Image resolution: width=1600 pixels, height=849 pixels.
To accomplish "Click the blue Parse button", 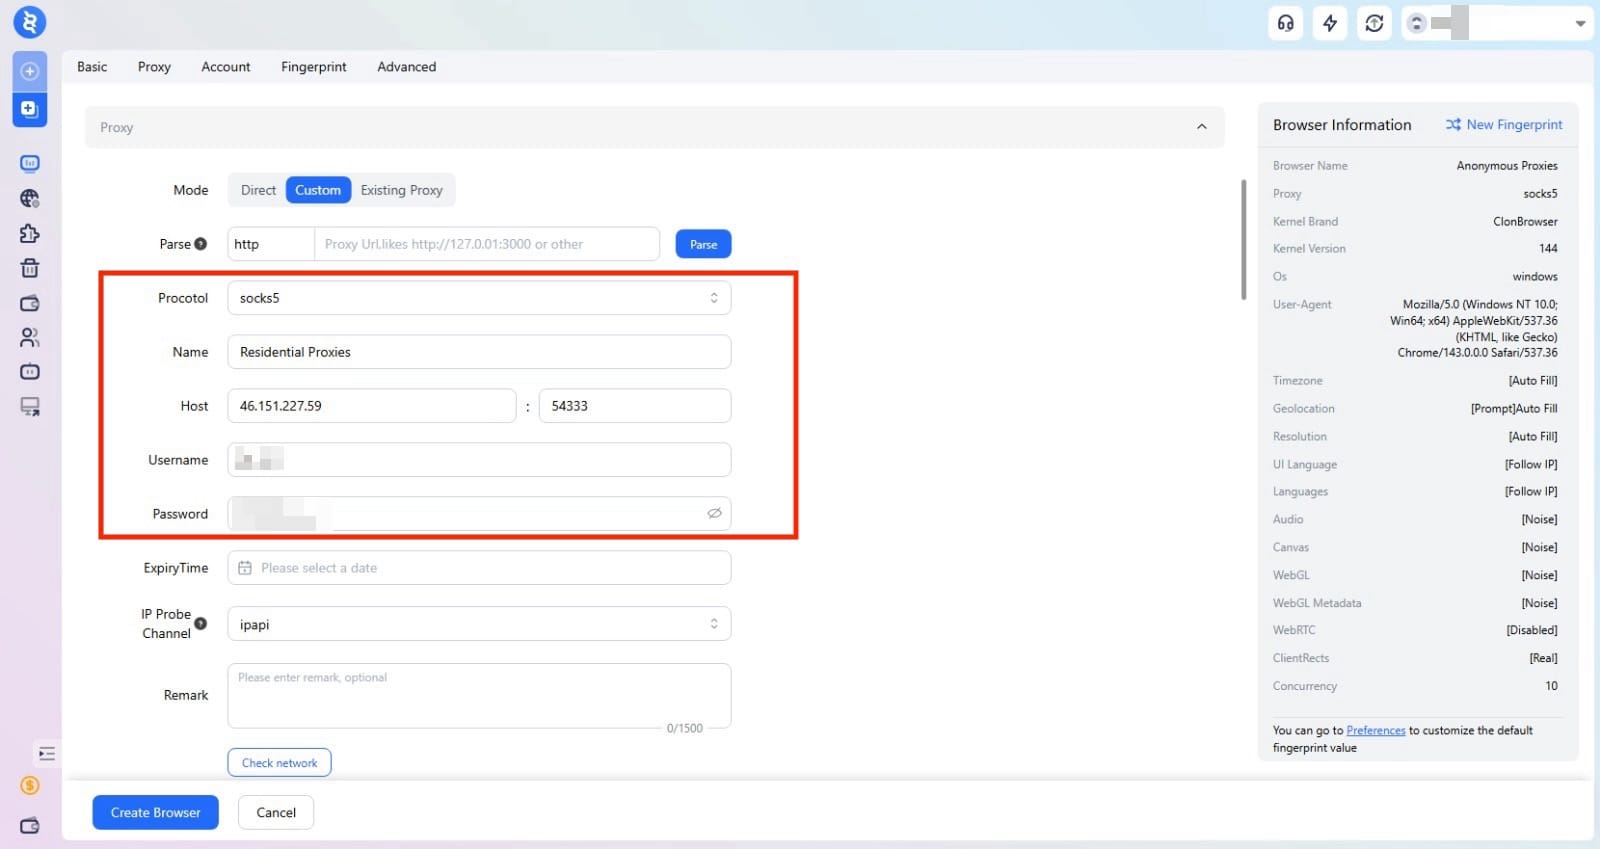I will (x=703, y=244).
